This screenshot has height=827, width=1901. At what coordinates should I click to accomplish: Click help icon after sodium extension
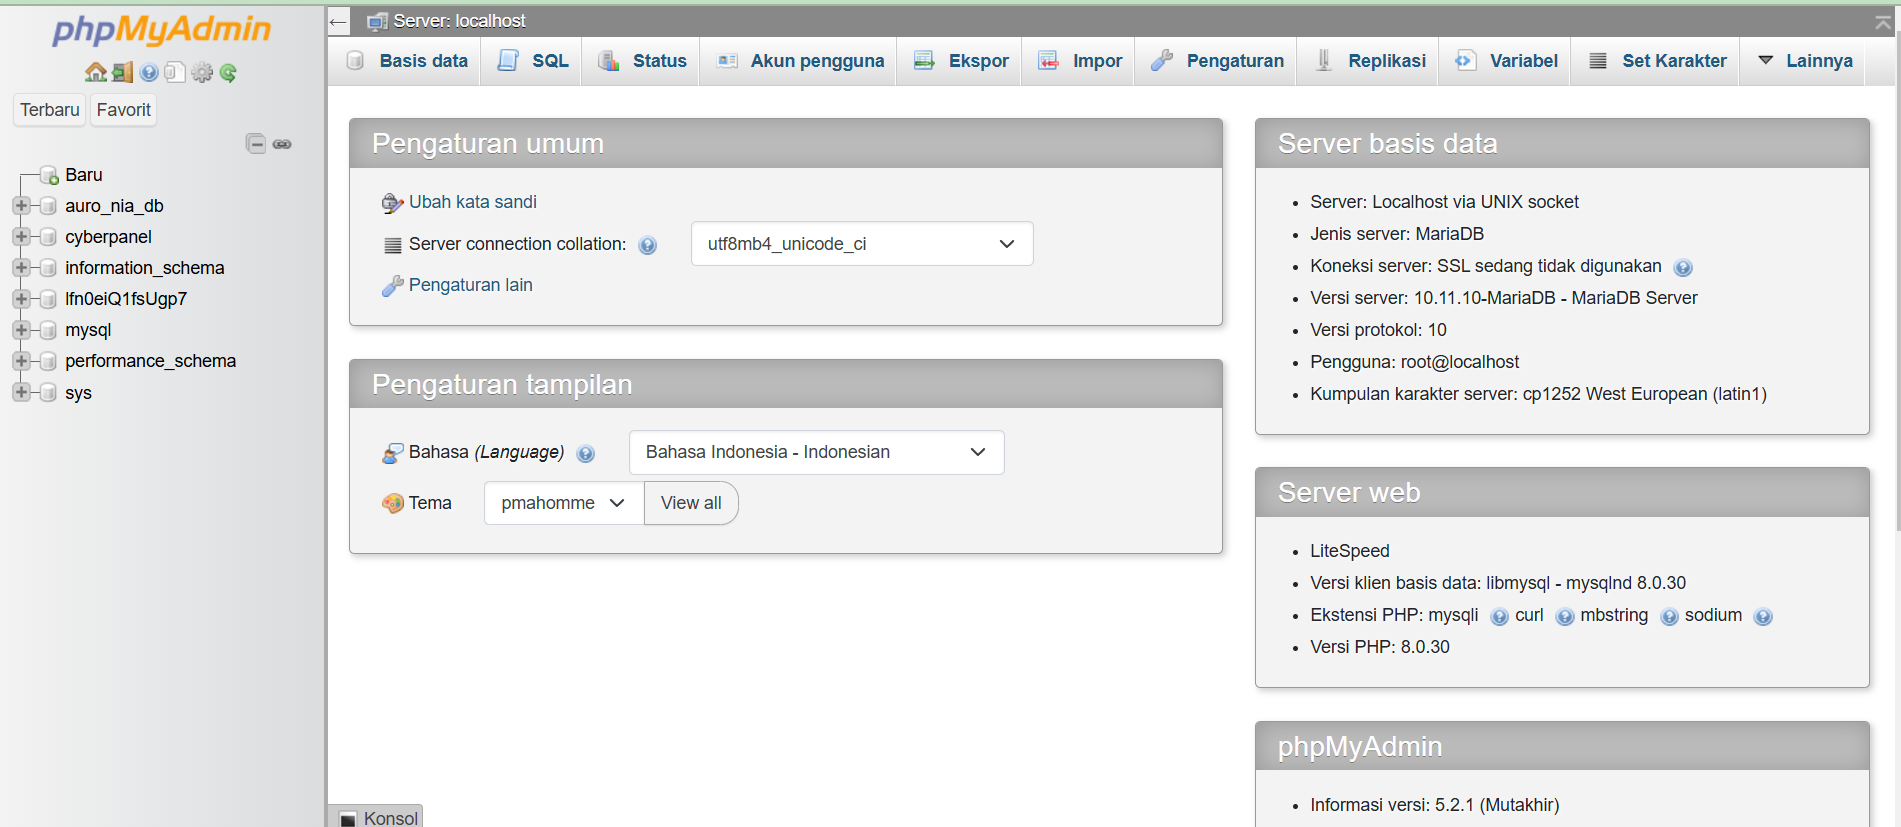[1763, 617]
